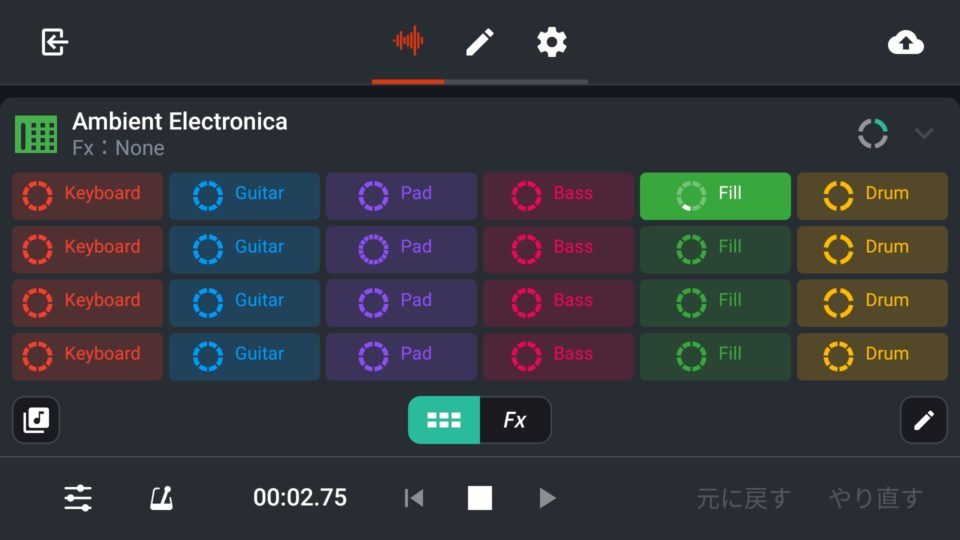Screen dimensions: 960x540
Task: Skip back to the start
Action: click(x=414, y=498)
